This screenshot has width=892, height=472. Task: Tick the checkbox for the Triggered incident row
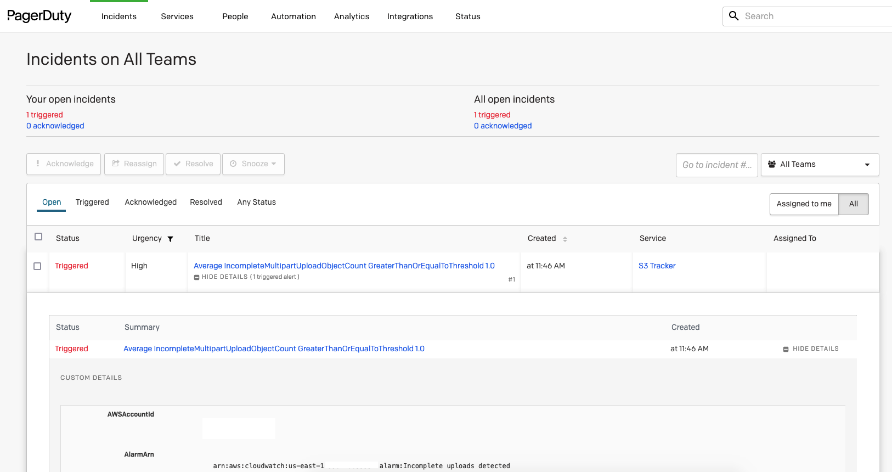[x=37, y=266]
